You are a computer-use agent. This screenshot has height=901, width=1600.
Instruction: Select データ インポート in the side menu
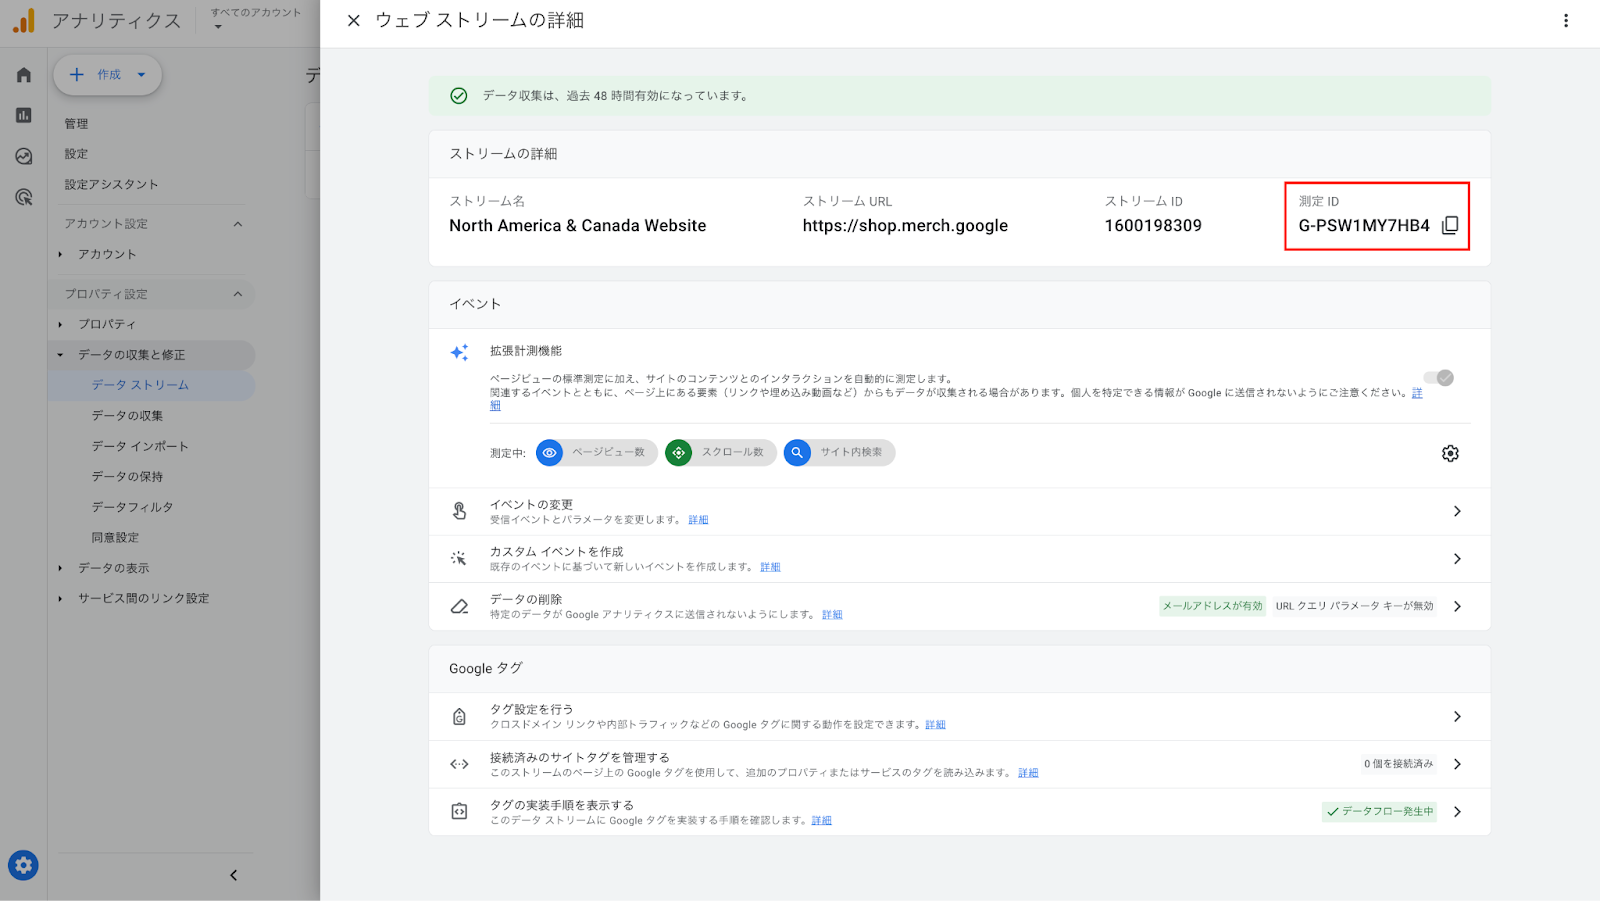click(x=140, y=446)
